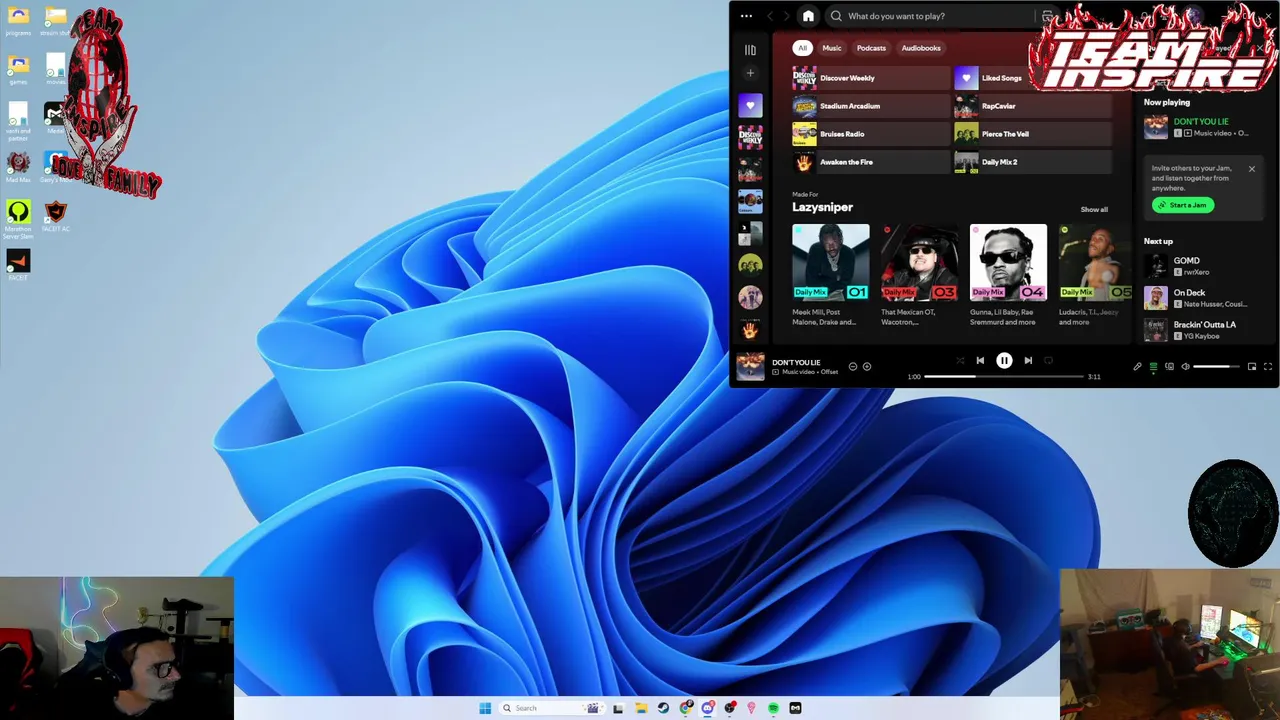1280x720 pixels.
Task: Open Steam from taskbar
Action: (x=663, y=708)
